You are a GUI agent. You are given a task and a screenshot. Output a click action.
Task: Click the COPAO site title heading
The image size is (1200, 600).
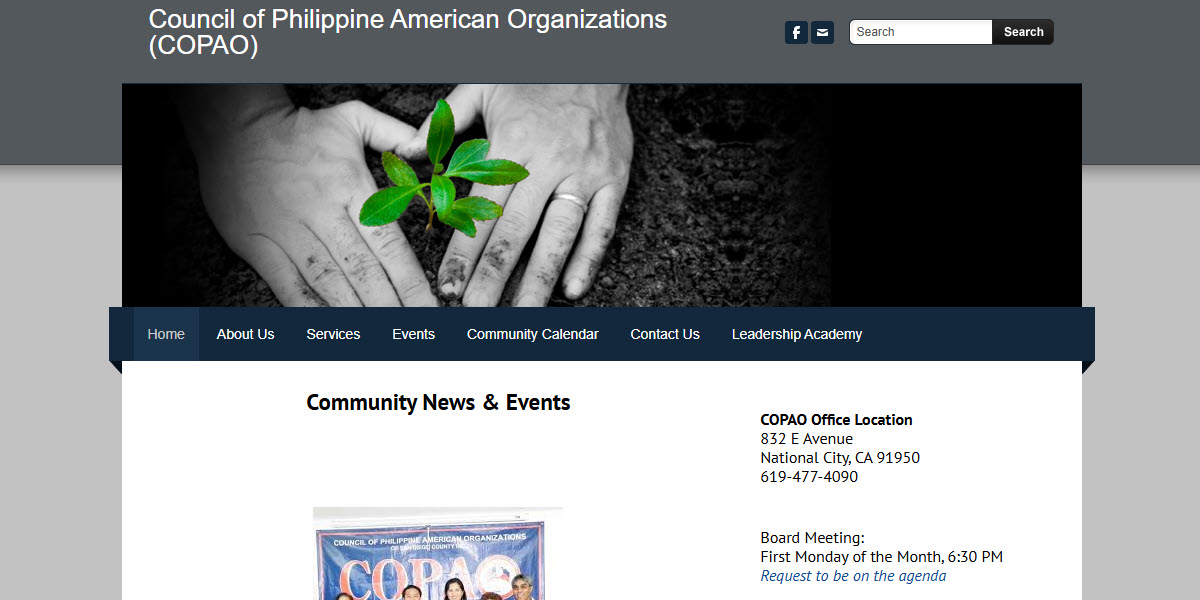[407, 32]
